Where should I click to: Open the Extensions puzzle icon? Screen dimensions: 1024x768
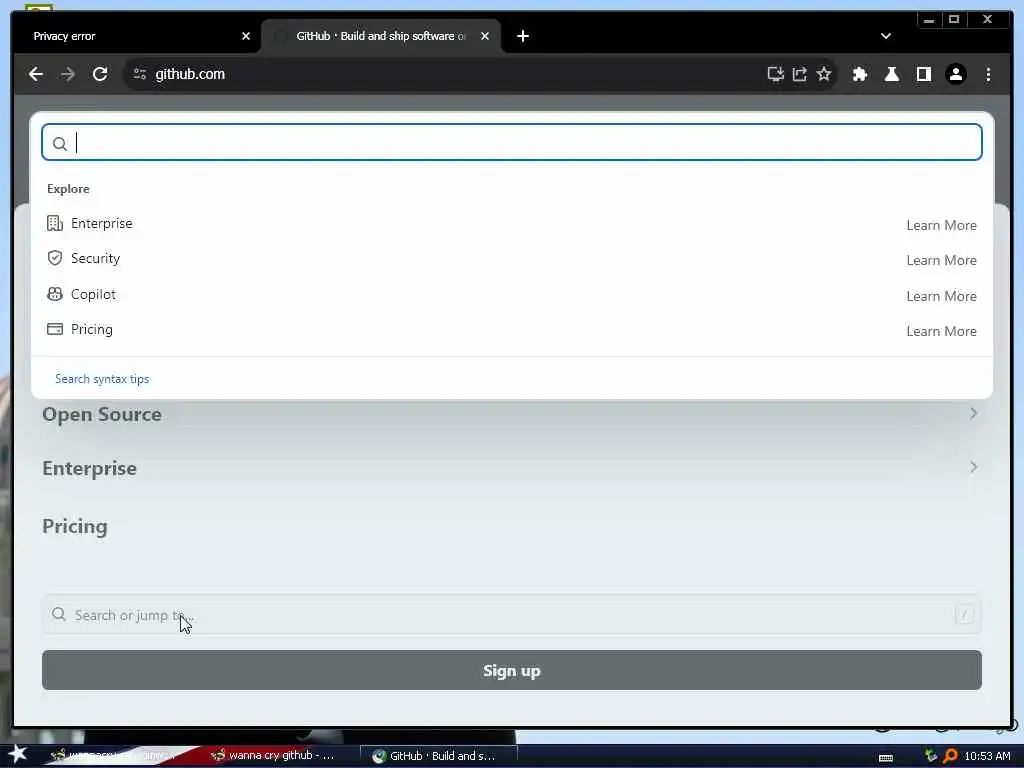pyautogui.click(x=860, y=74)
